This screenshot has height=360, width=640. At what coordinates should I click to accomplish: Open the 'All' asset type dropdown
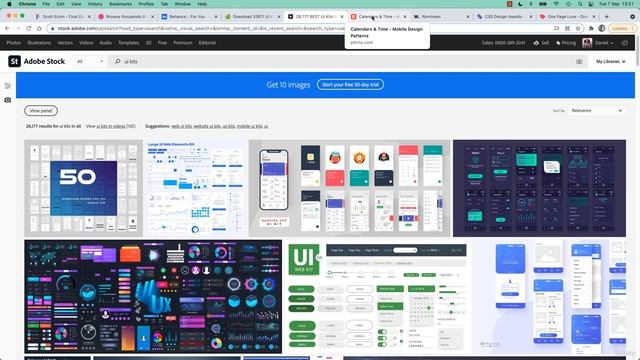[x=90, y=61]
